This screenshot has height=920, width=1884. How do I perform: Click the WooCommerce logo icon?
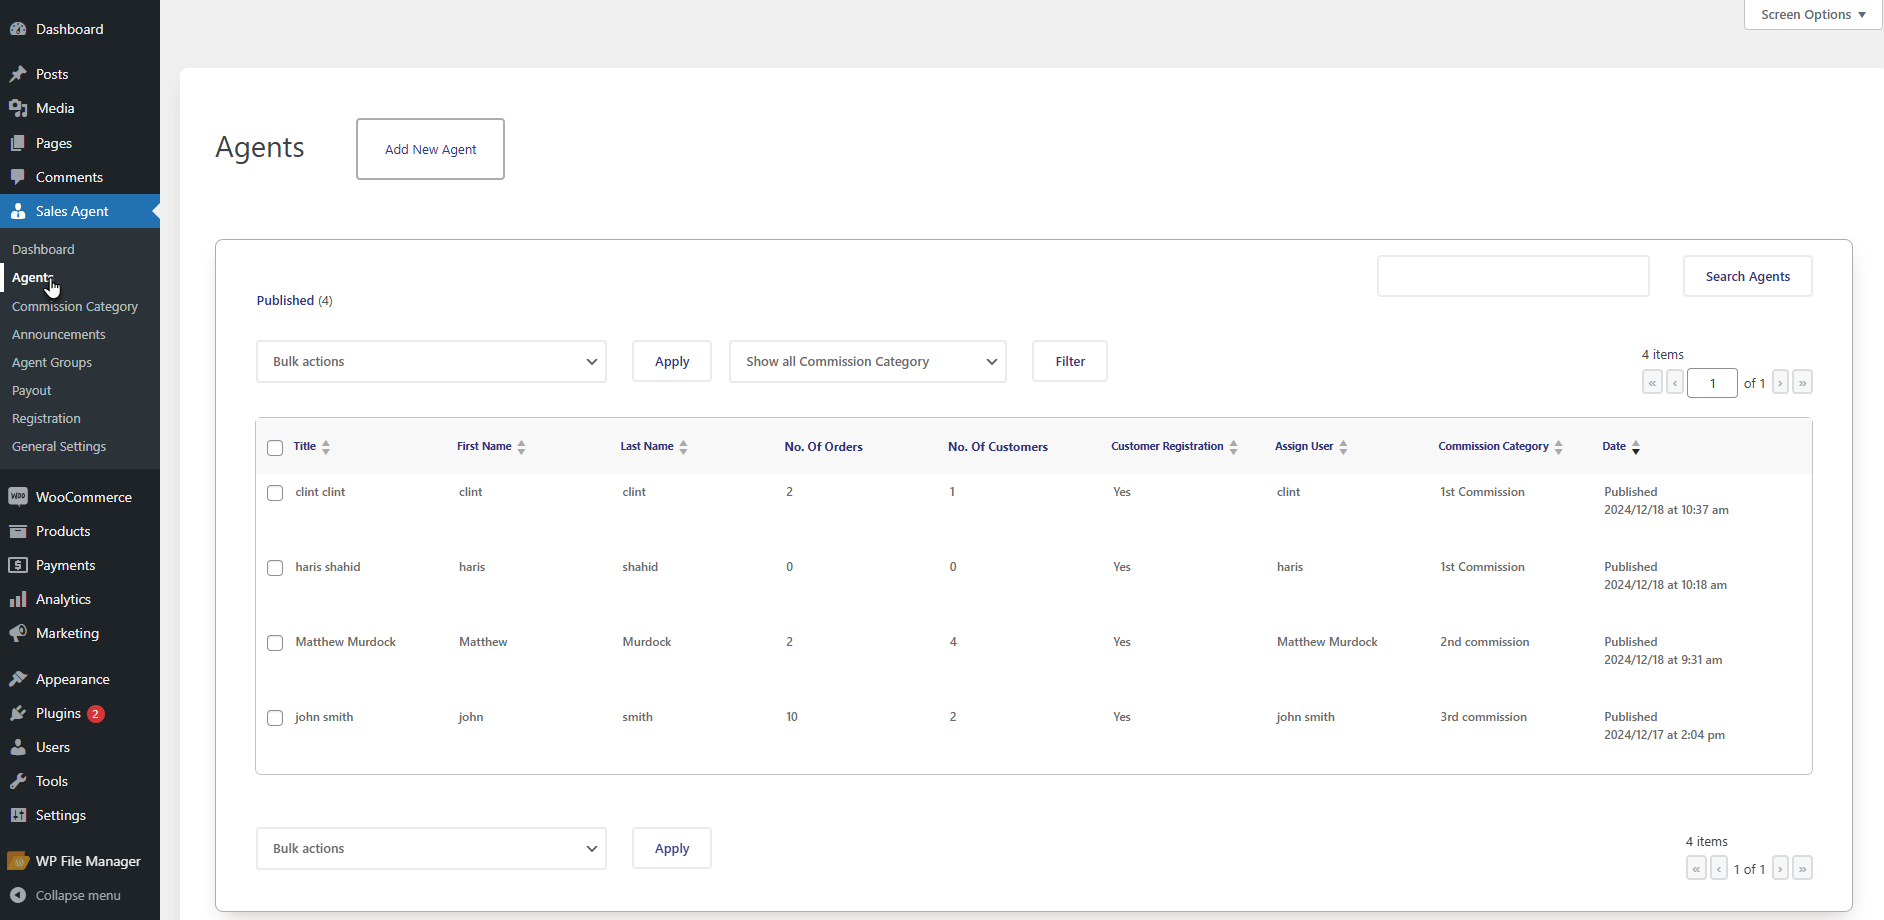[x=18, y=497]
